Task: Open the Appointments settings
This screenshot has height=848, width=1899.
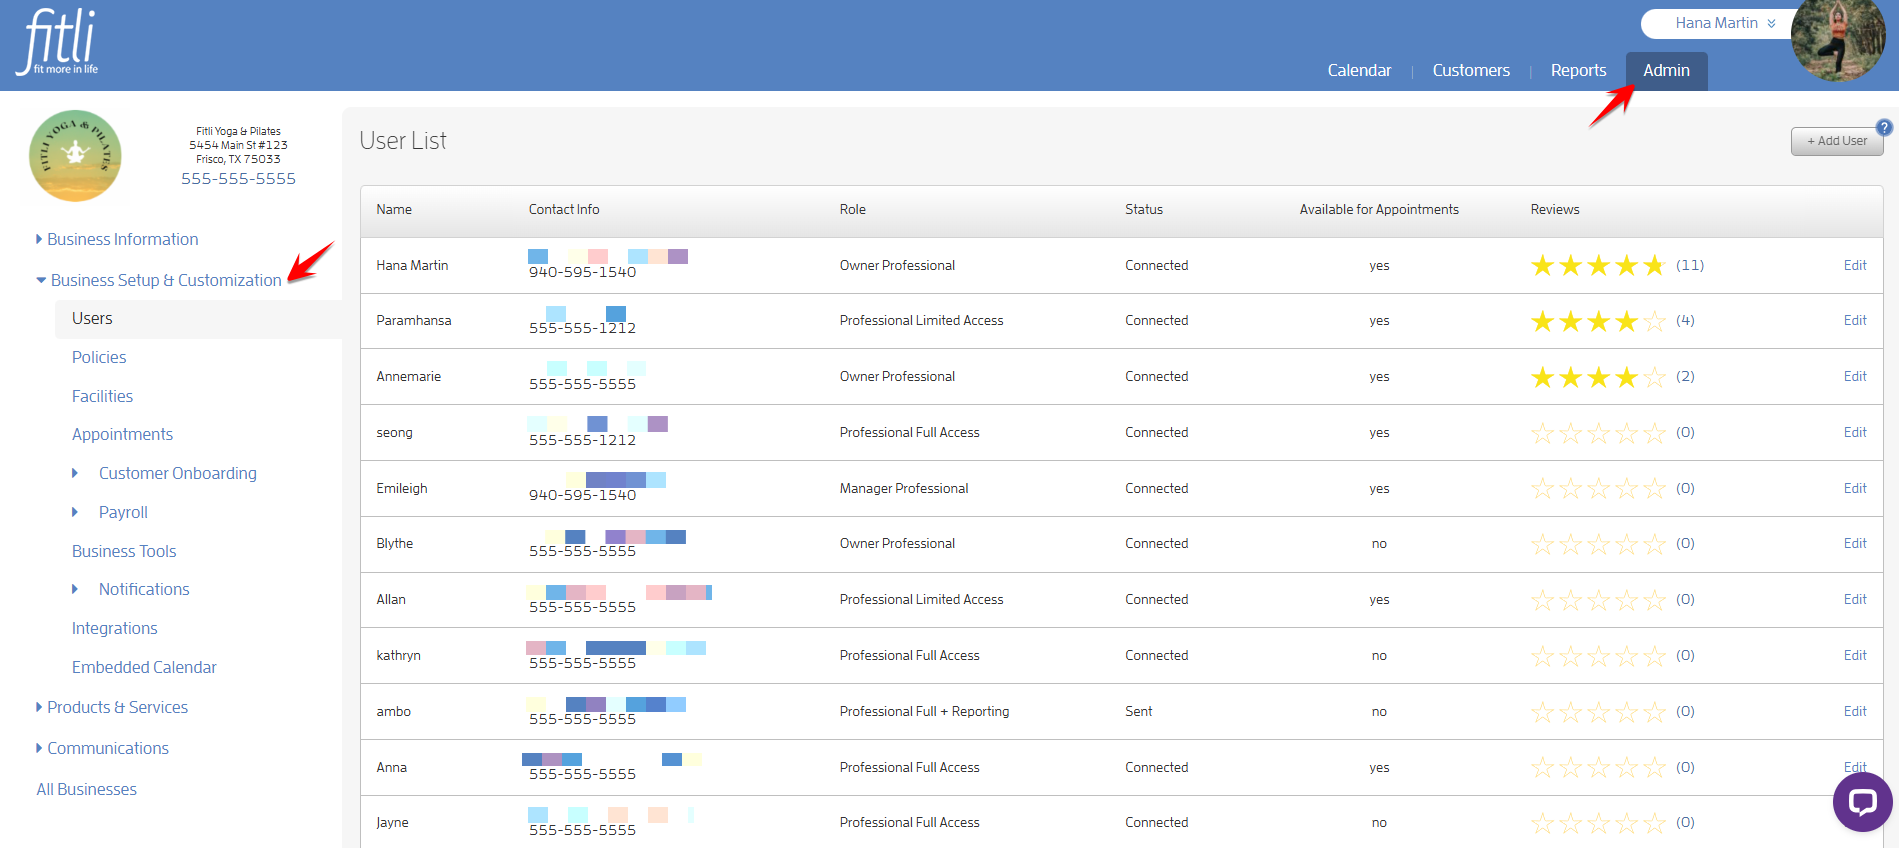Action: [x=122, y=434]
